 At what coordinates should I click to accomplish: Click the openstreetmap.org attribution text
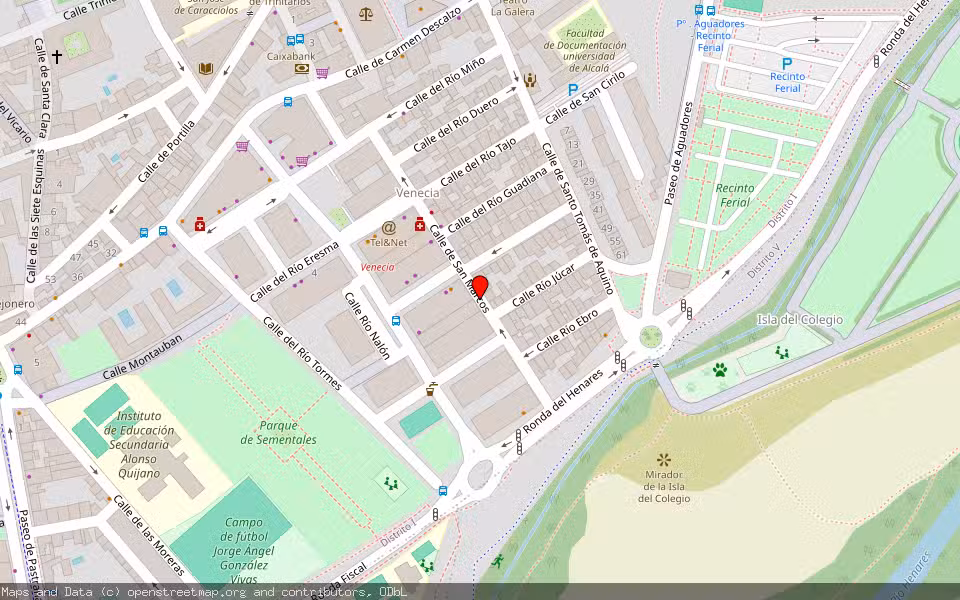pyautogui.click(x=187, y=592)
